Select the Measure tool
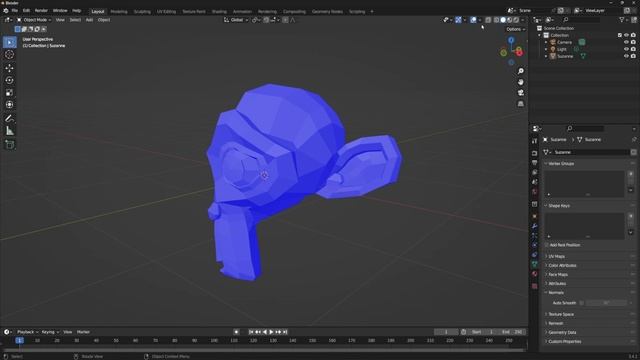The width and height of the screenshot is (640, 360). point(9,131)
